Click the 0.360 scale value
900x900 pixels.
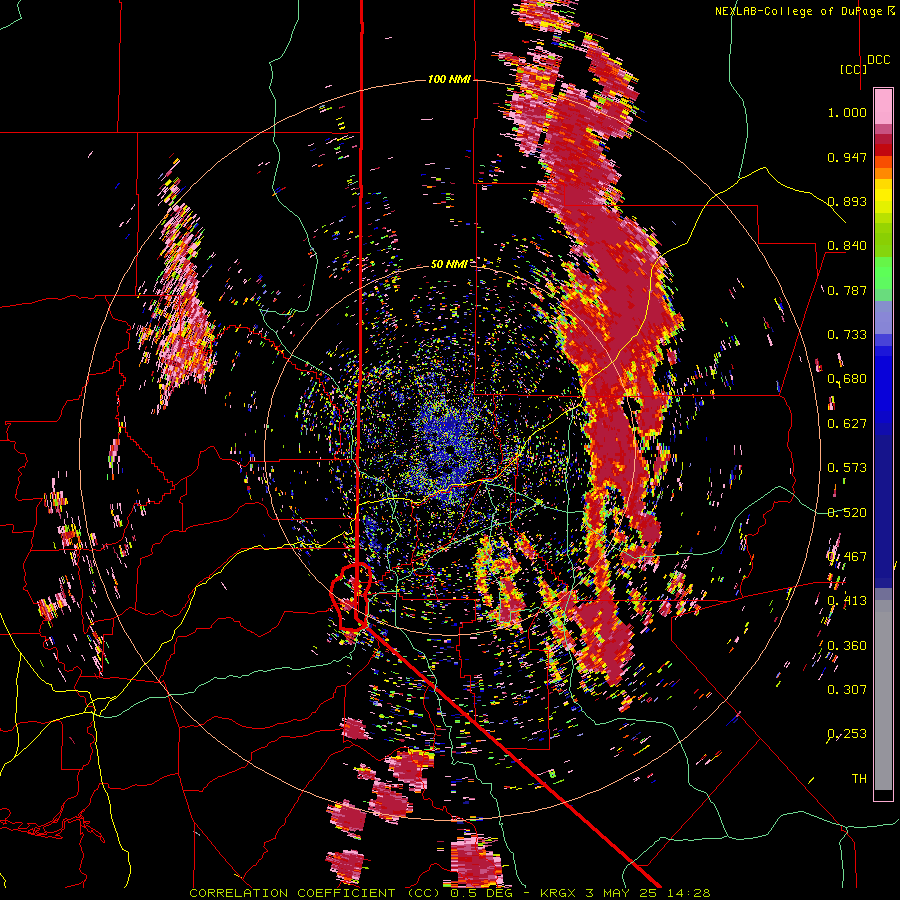pos(847,646)
